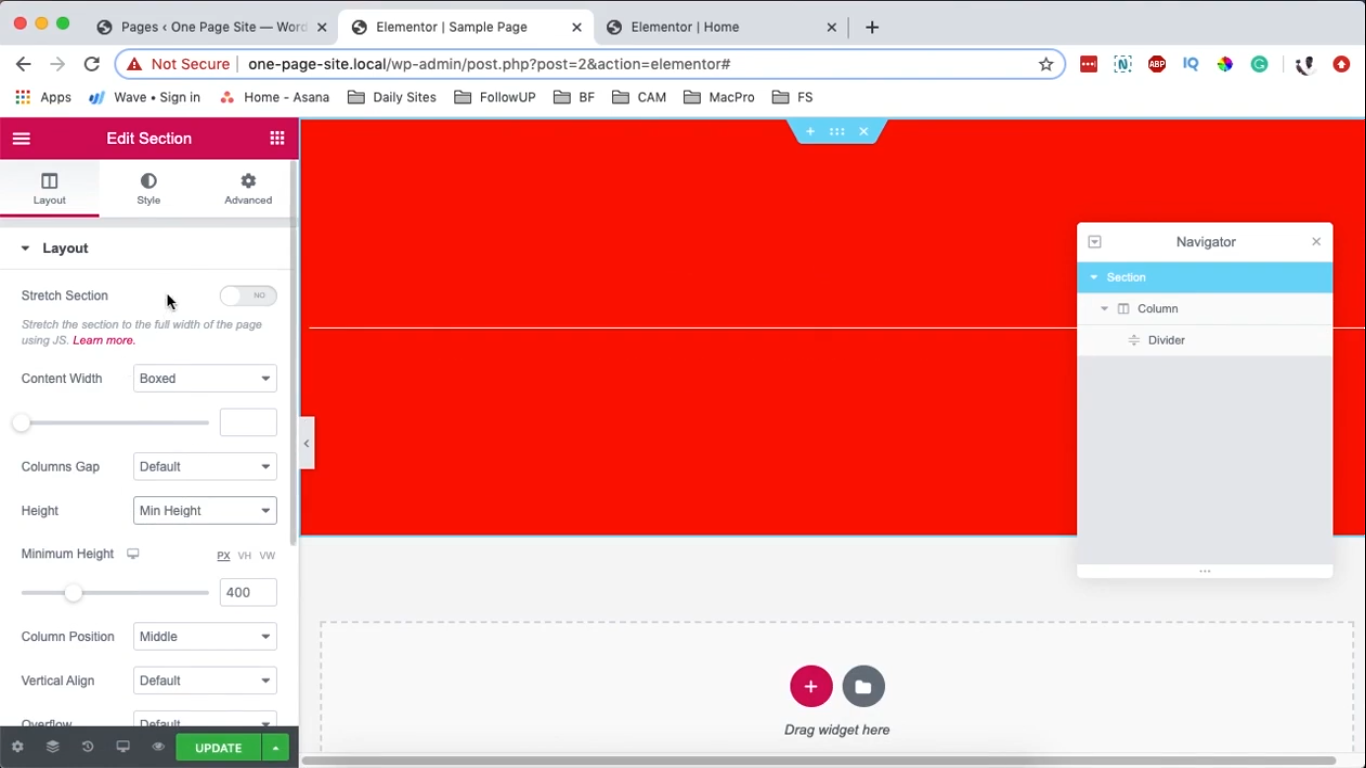This screenshot has width=1366, height=768.
Task: Open revision history icon
Action: pos(88,747)
